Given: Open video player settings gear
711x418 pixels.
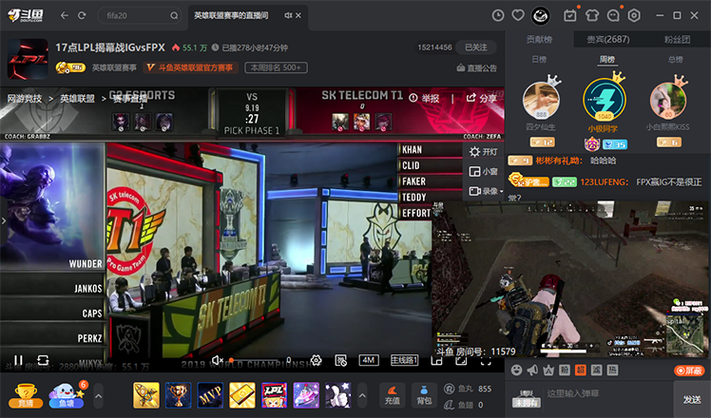Looking at the screenshot, I should [316, 360].
